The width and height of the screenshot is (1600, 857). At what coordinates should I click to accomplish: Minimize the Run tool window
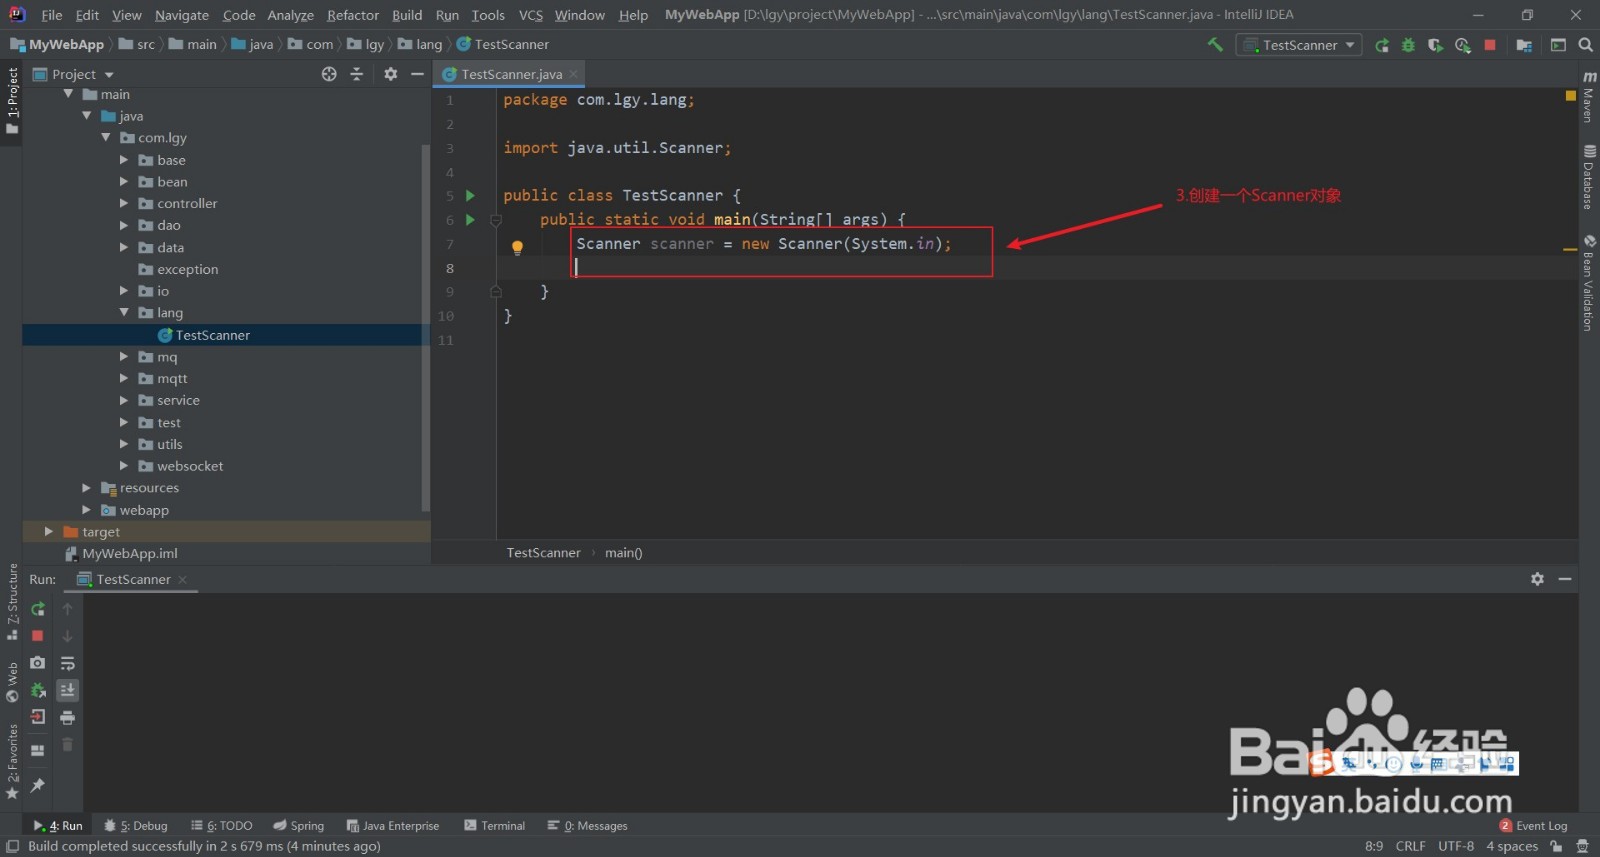(x=1565, y=579)
